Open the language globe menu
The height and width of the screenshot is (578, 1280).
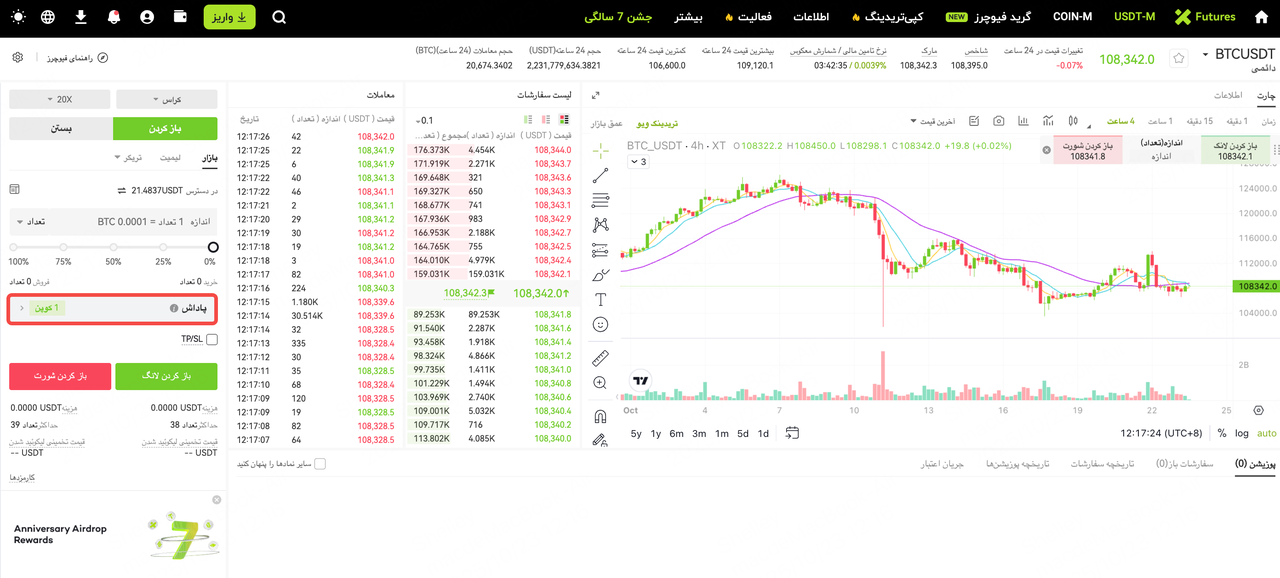coord(50,17)
